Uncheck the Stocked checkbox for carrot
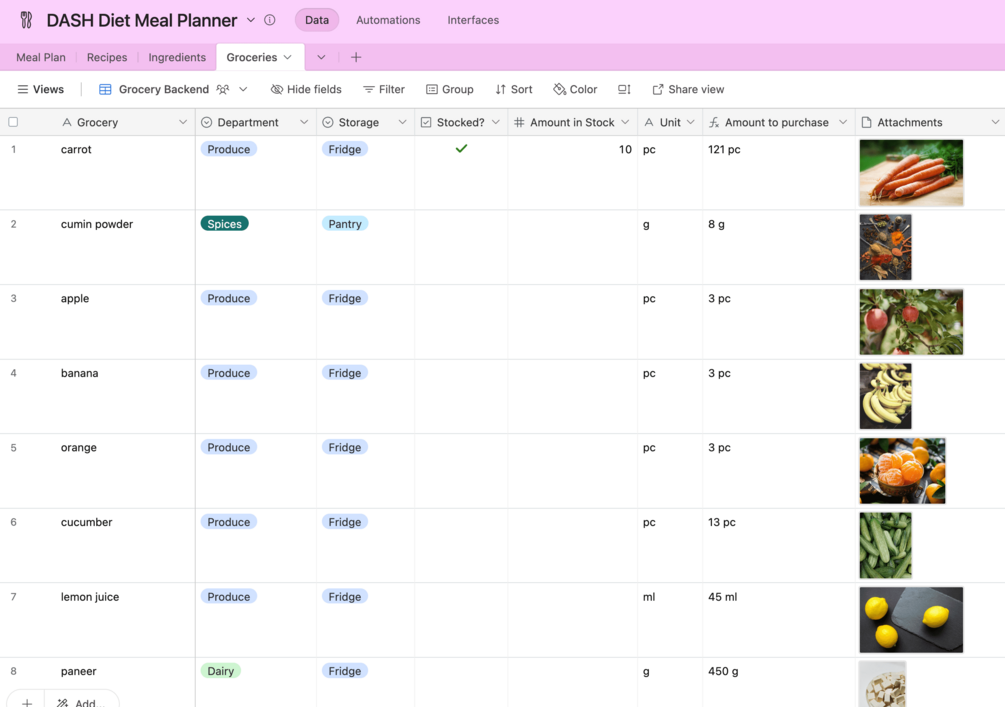 461,149
